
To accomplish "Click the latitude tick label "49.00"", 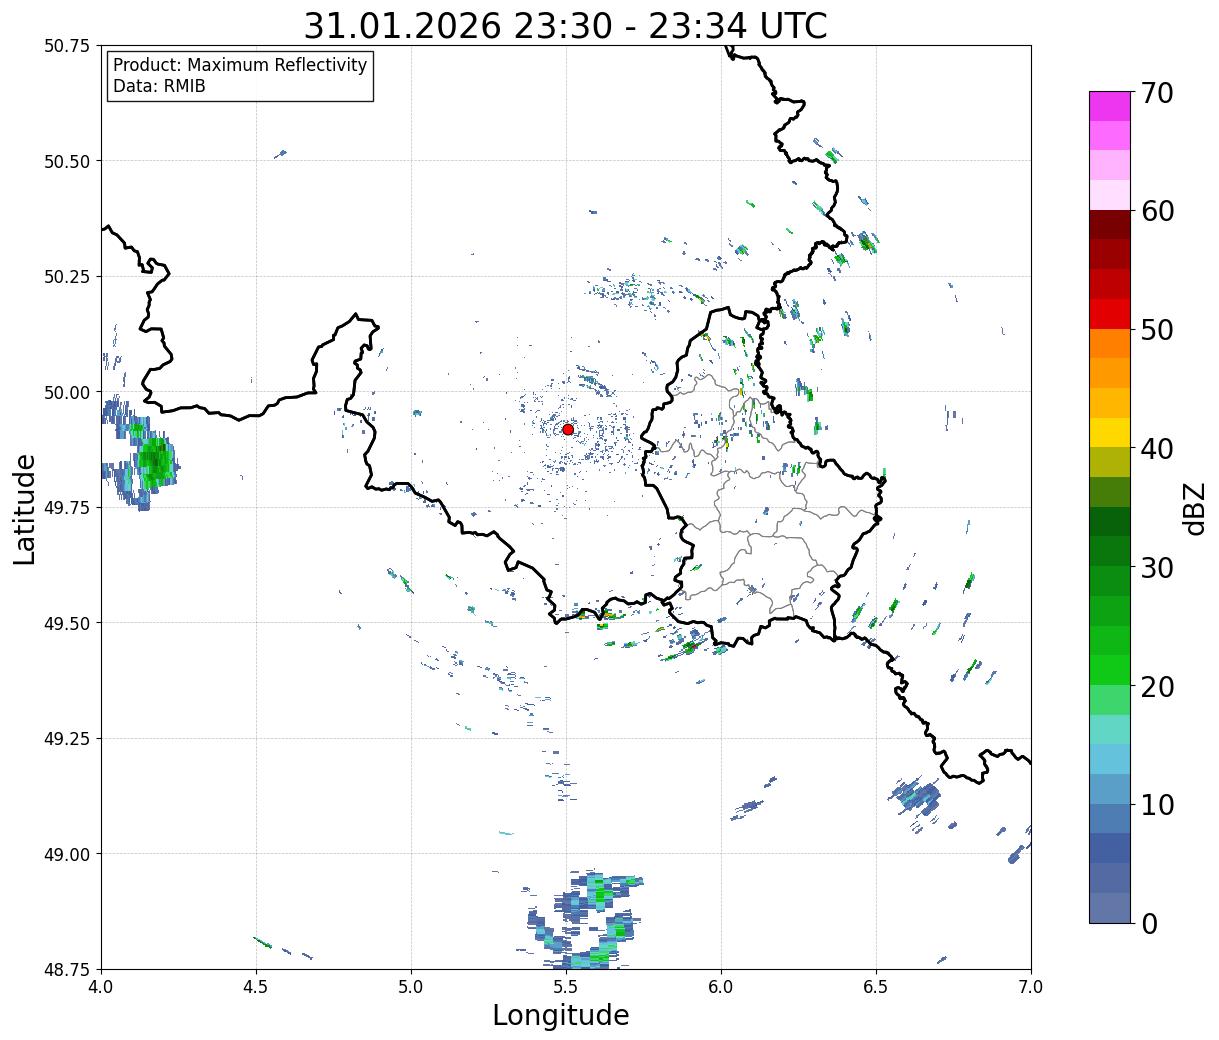I will point(67,854).
